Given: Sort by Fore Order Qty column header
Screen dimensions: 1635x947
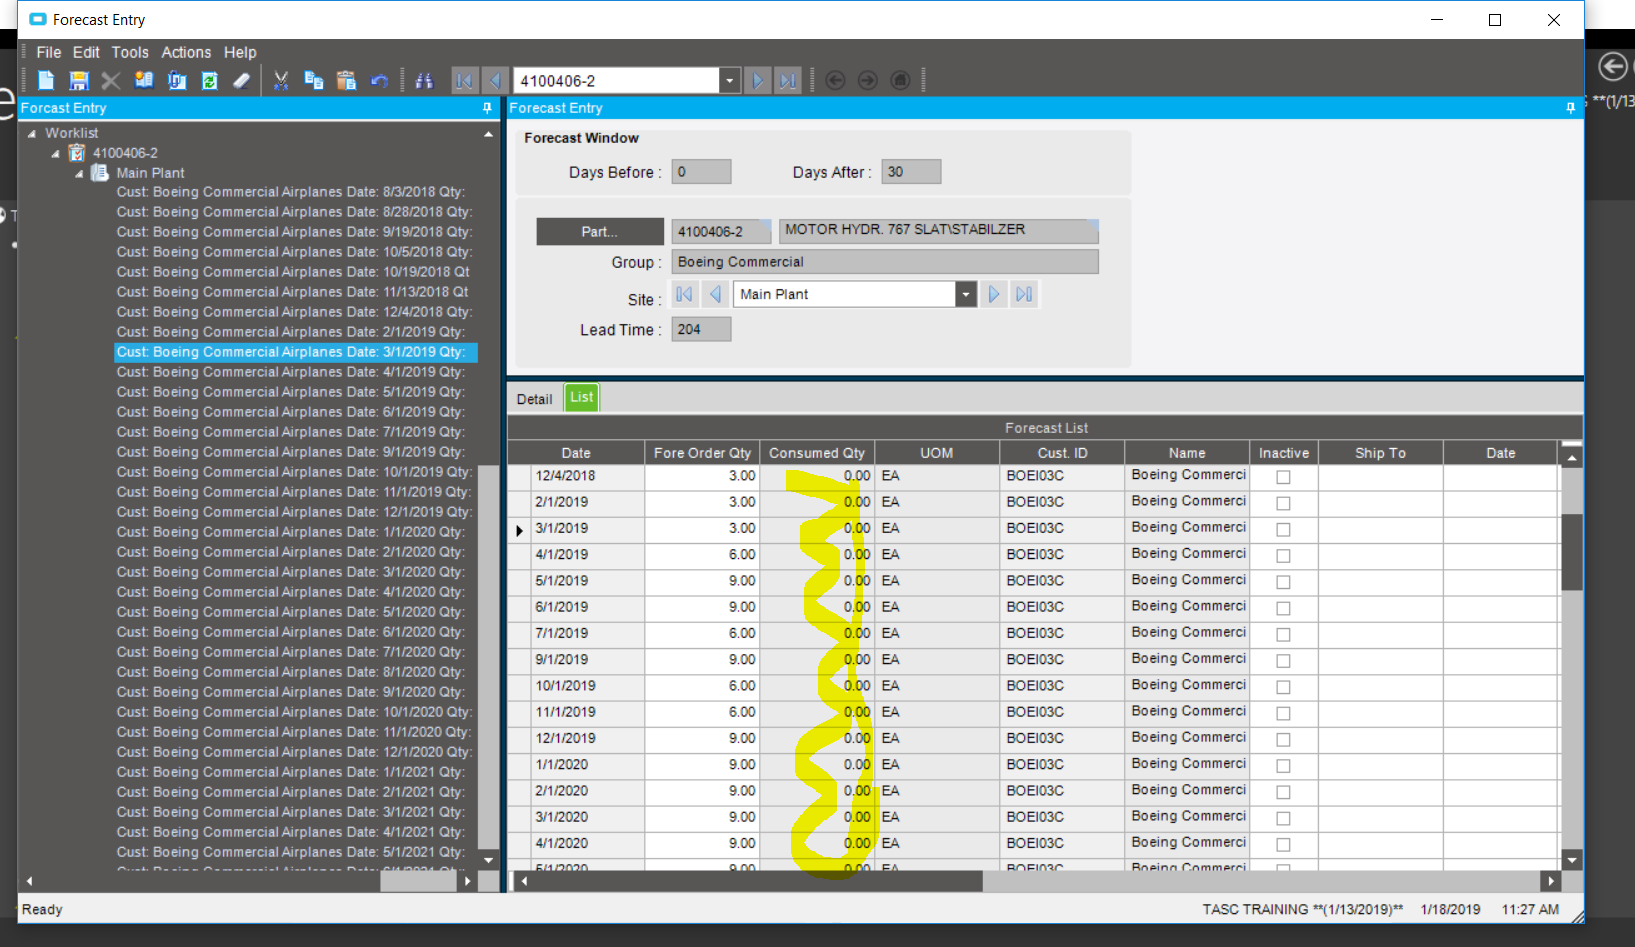Looking at the screenshot, I should coord(702,453).
